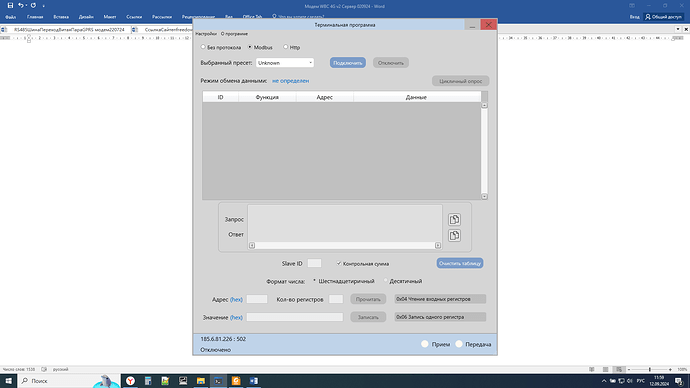Click the Очистить таблицу button
Screen dimensions: 690x388
point(460,263)
